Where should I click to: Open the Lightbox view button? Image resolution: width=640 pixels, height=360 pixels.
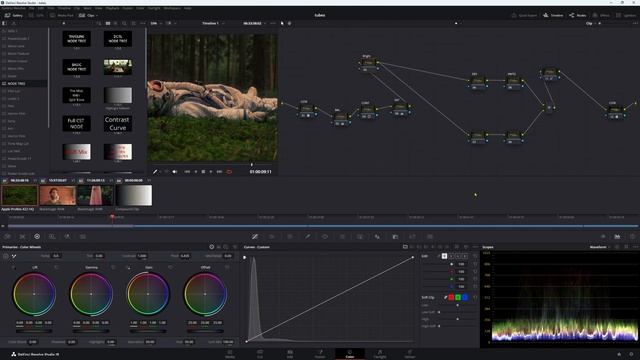click(626, 15)
